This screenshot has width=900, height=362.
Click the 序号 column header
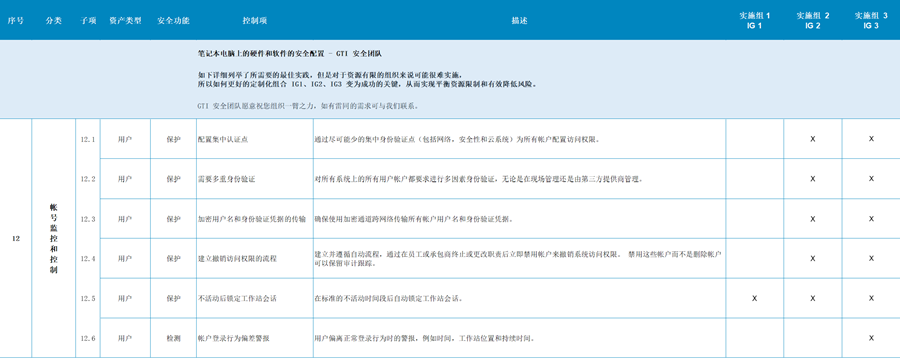(16, 21)
